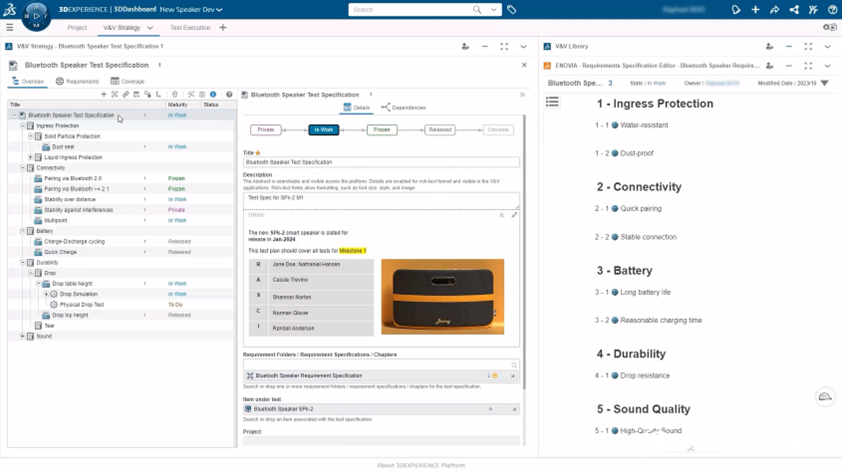Click the dark help icon in tree toolbar

[x=229, y=95]
